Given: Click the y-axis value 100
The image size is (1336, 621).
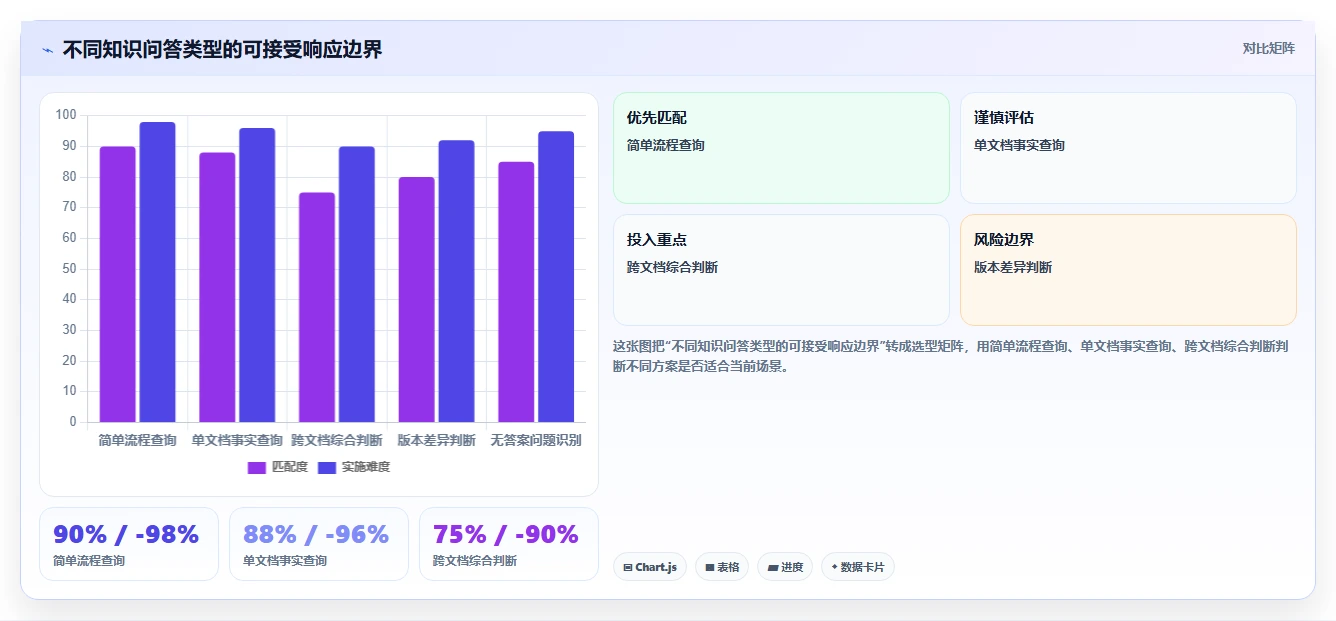Looking at the screenshot, I should click(x=66, y=115).
